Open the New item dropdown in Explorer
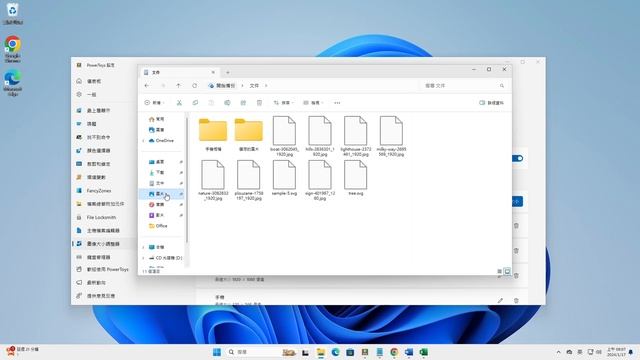The width and height of the screenshot is (640, 360). (x=154, y=103)
